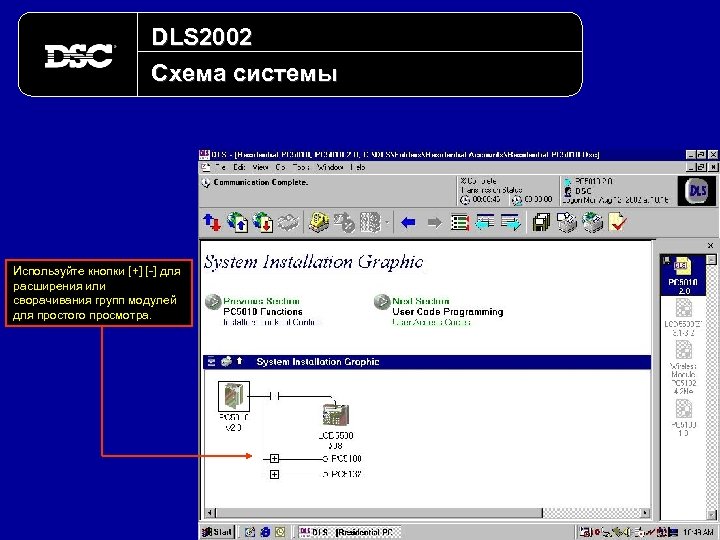Open dropdown arrow beside greyed grid icon
The width and height of the screenshot is (720, 540).
click(x=387, y=223)
